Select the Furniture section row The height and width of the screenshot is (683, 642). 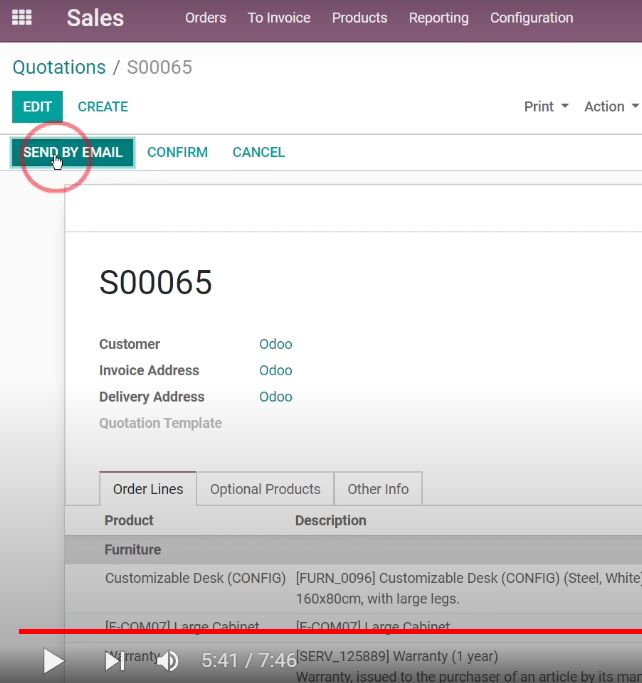(353, 550)
